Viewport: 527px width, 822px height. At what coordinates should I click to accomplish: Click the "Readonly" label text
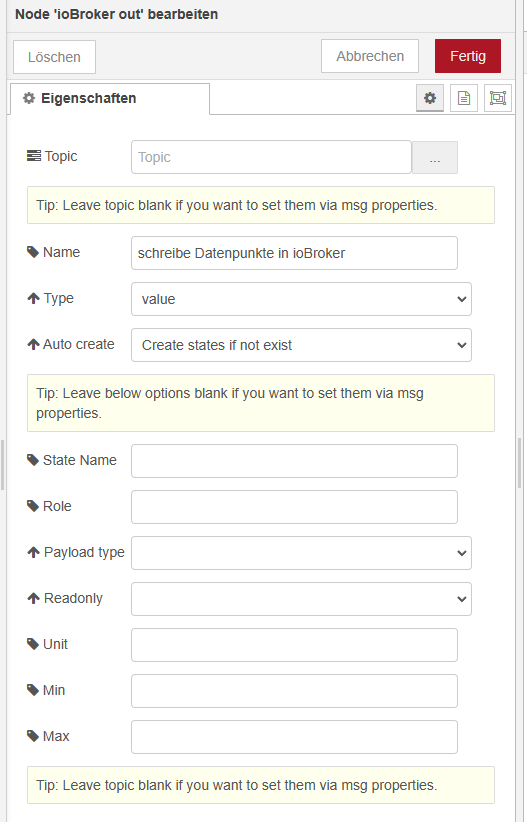73,598
